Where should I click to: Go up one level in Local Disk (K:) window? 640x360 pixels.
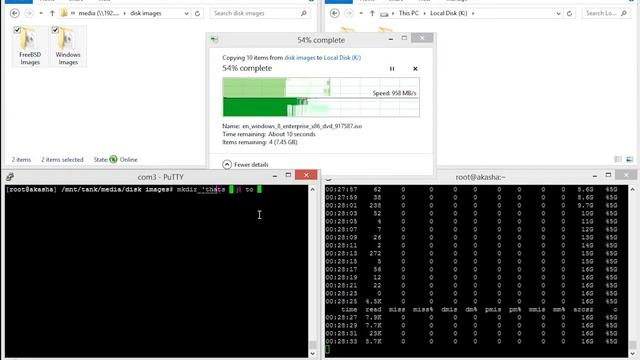372,13
